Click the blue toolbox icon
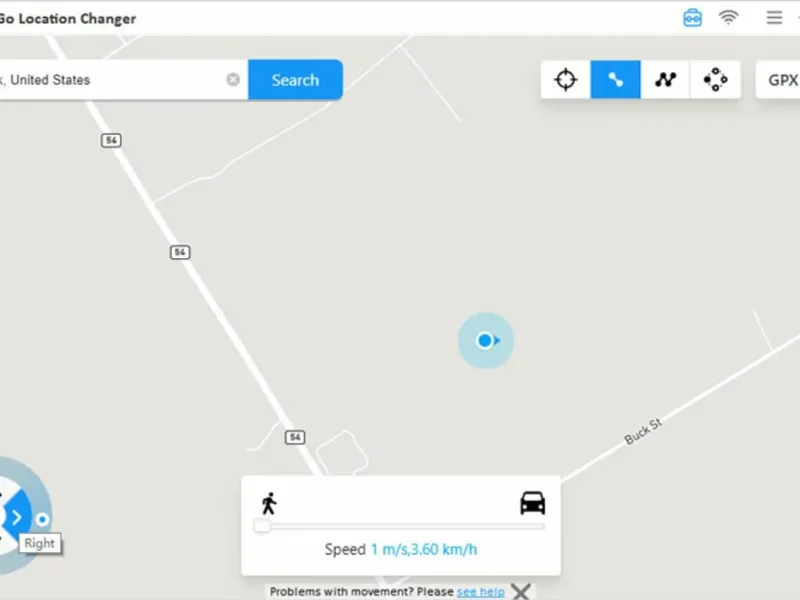Image resolution: width=800 pixels, height=600 pixels. pos(692,18)
